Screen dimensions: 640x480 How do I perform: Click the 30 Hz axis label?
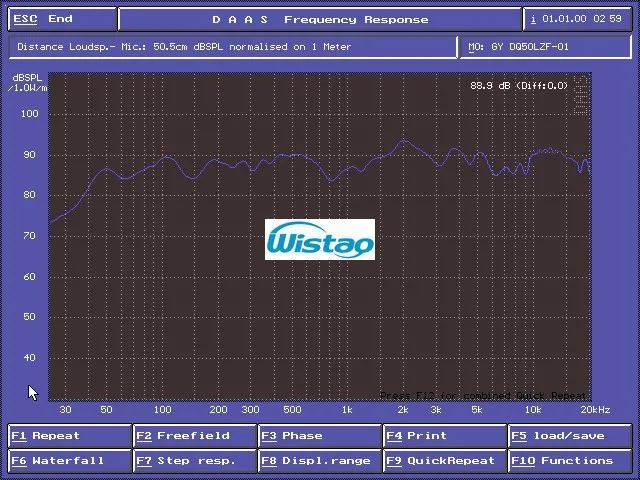click(65, 410)
